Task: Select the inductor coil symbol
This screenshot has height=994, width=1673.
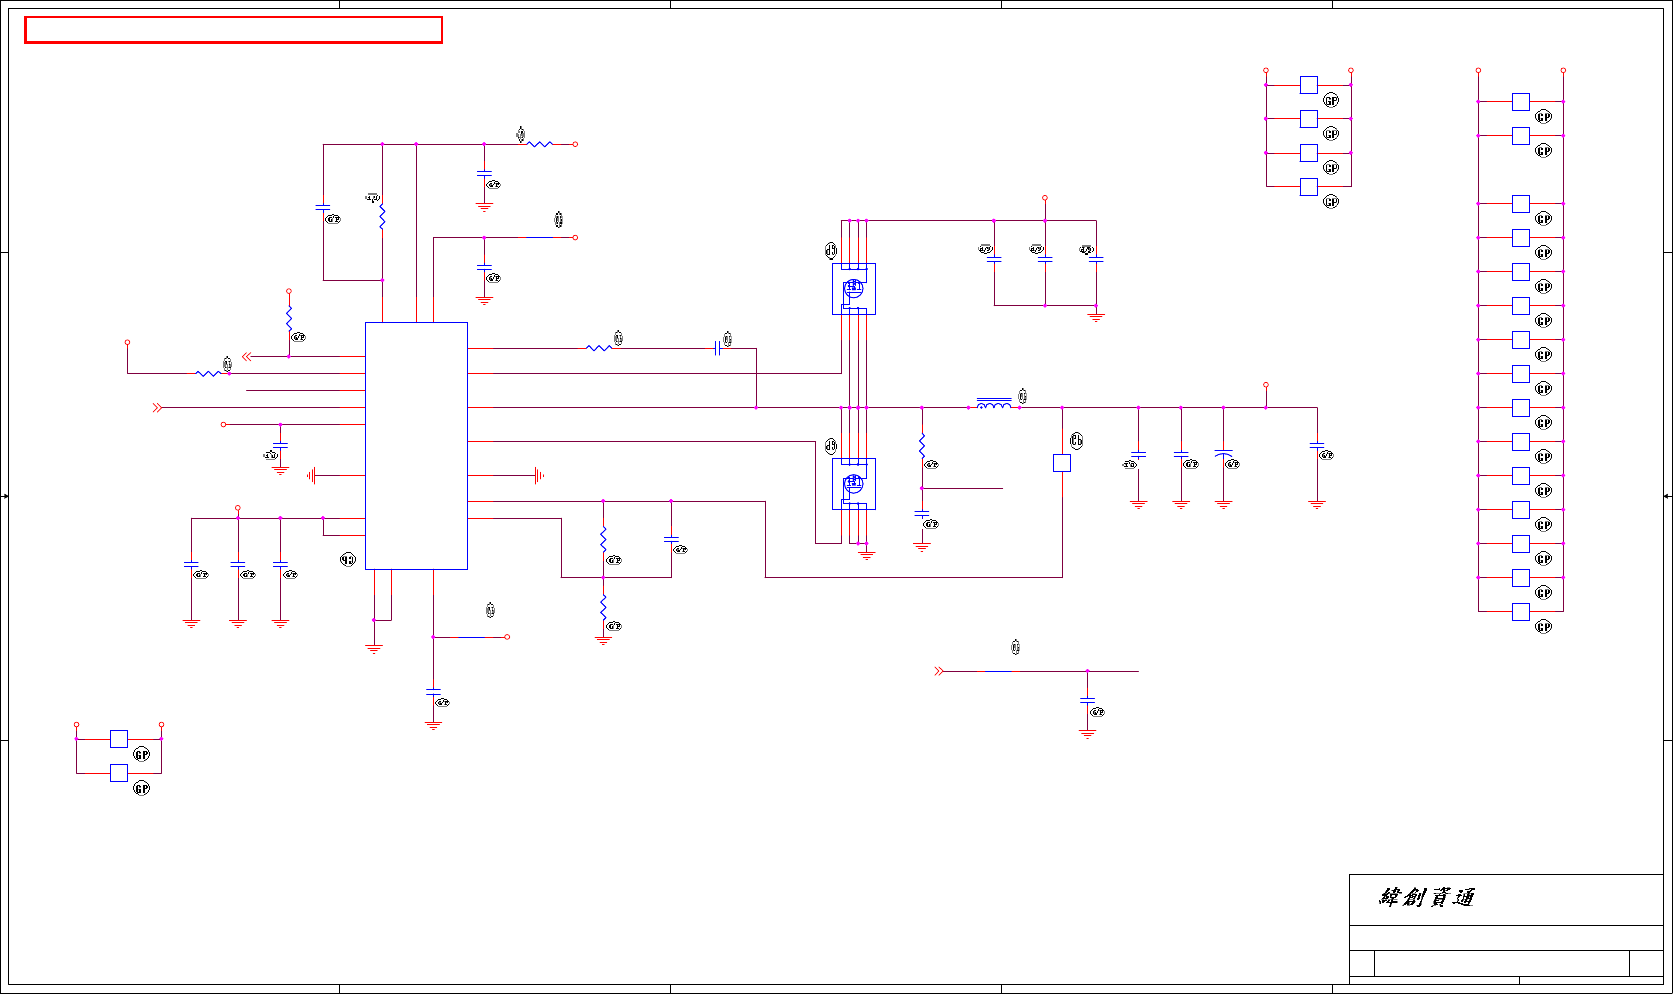Action: coord(994,404)
